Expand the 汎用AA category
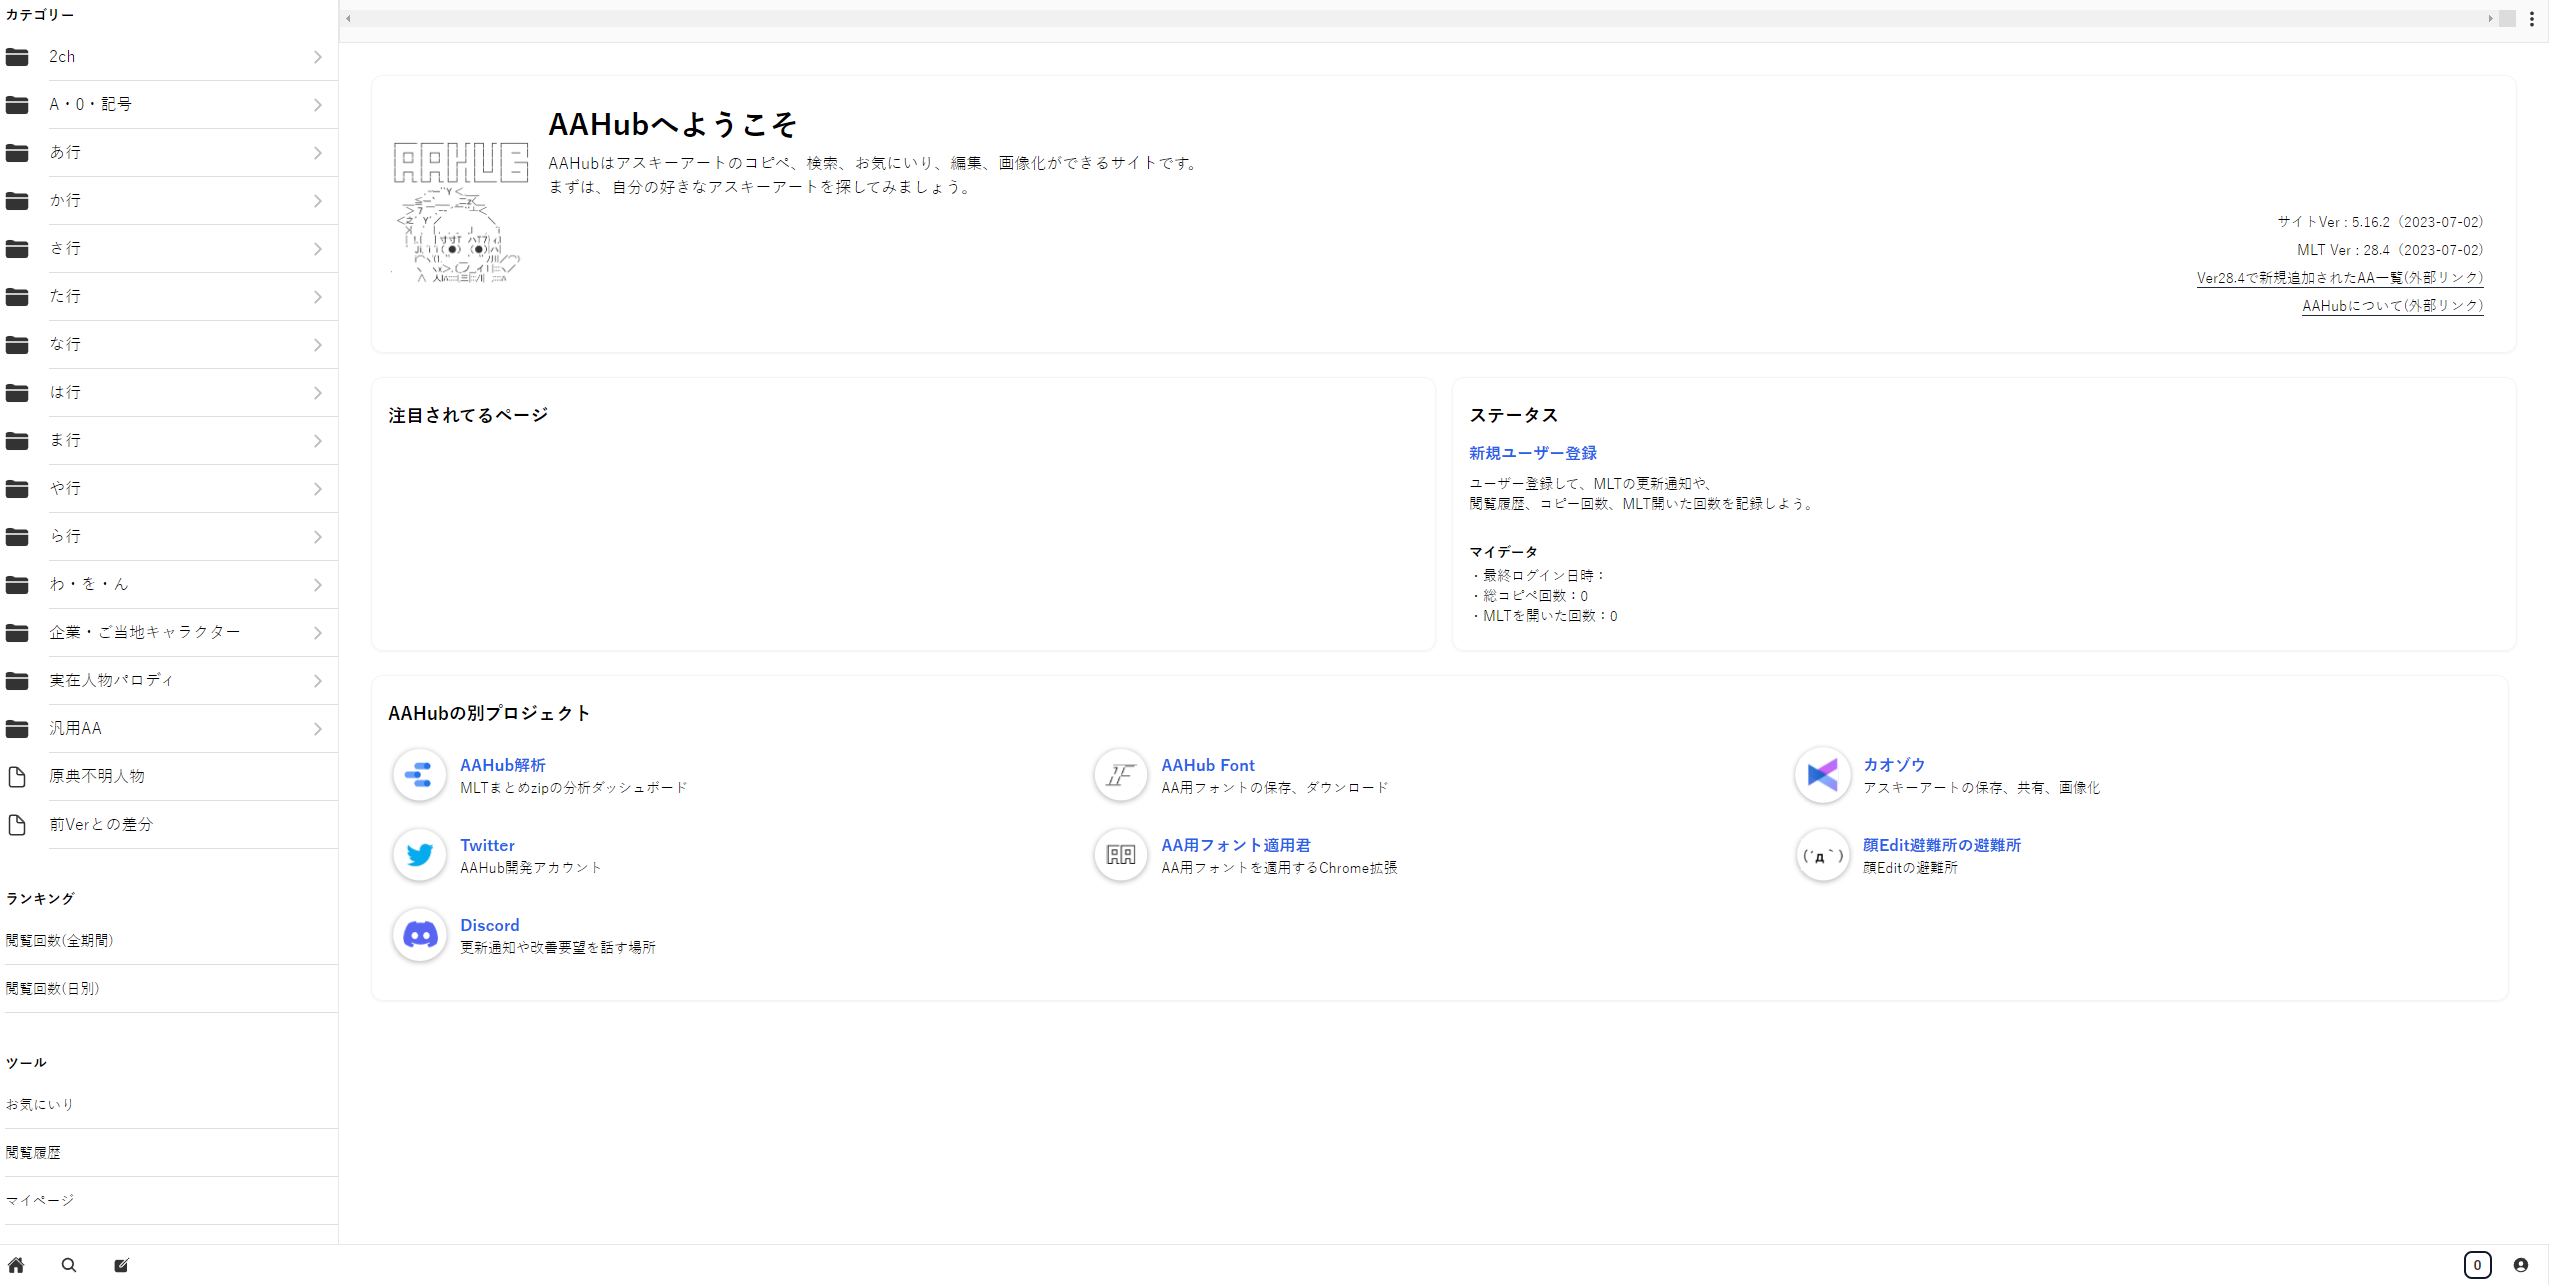The width and height of the screenshot is (2549, 1285). pos(76,729)
